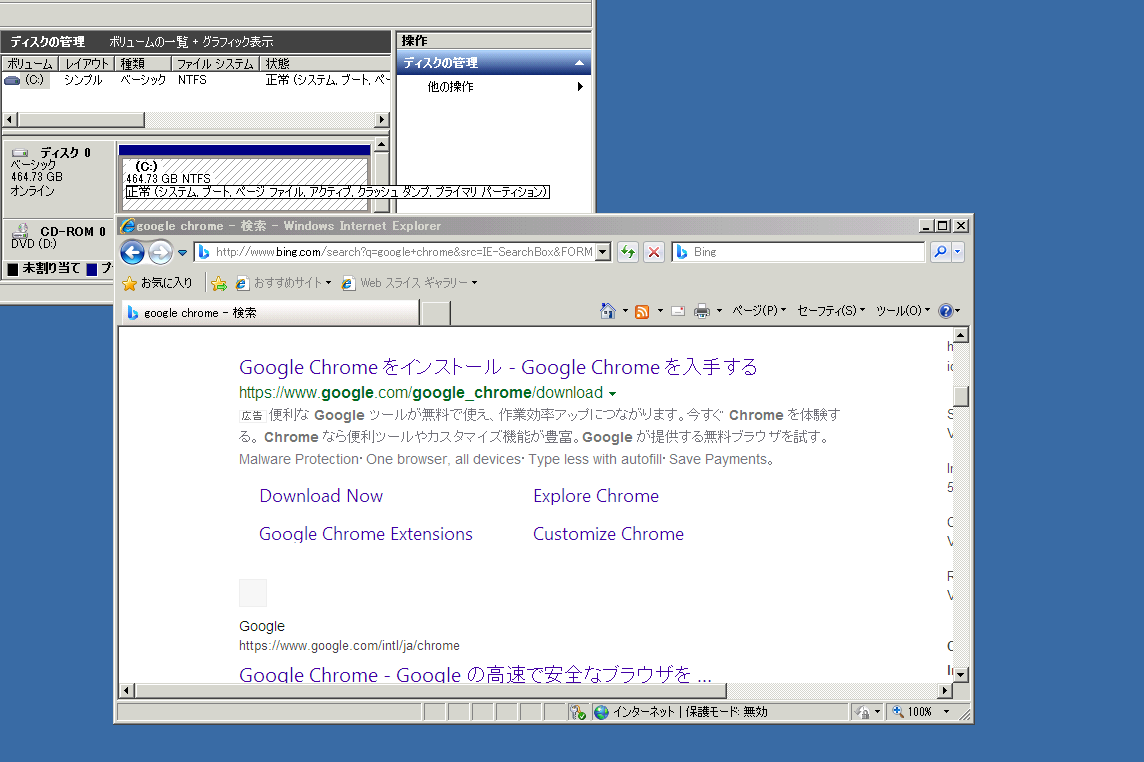Viewport: 1144px width, 762px height.
Task: Click the globe Internet zone status icon
Action: pos(601,712)
